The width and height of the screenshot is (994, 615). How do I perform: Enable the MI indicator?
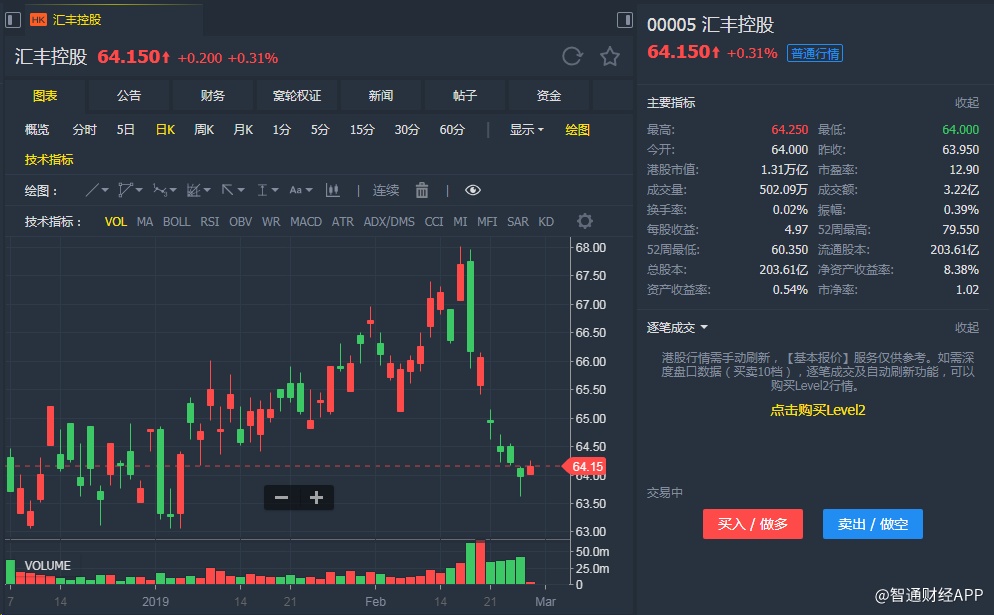pyautogui.click(x=460, y=222)
